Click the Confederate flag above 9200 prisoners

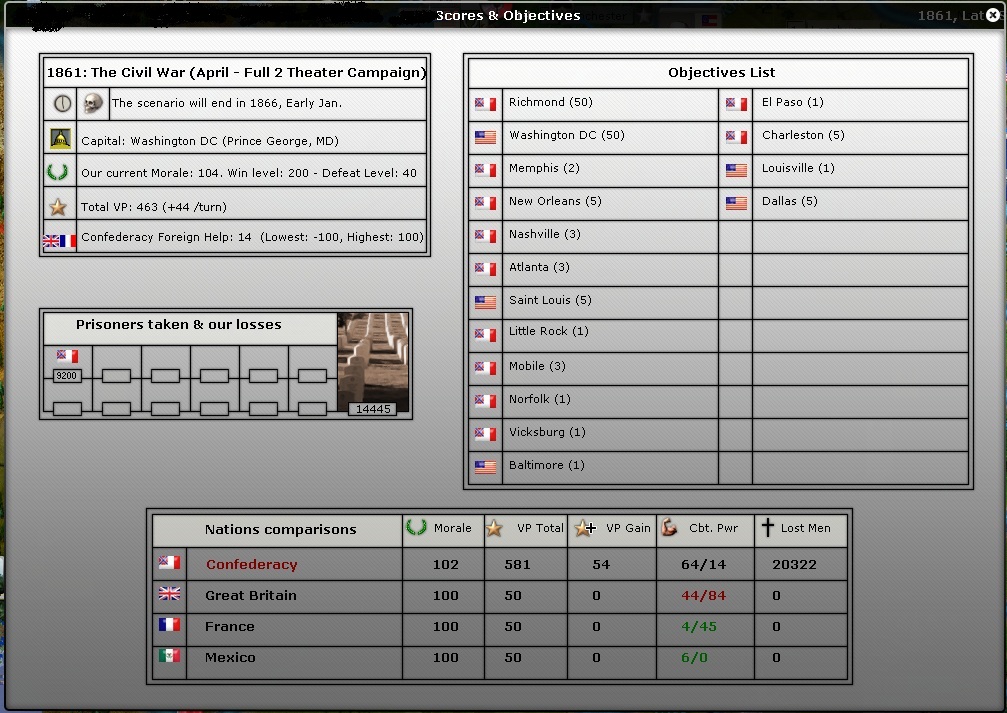coord(67,356)
